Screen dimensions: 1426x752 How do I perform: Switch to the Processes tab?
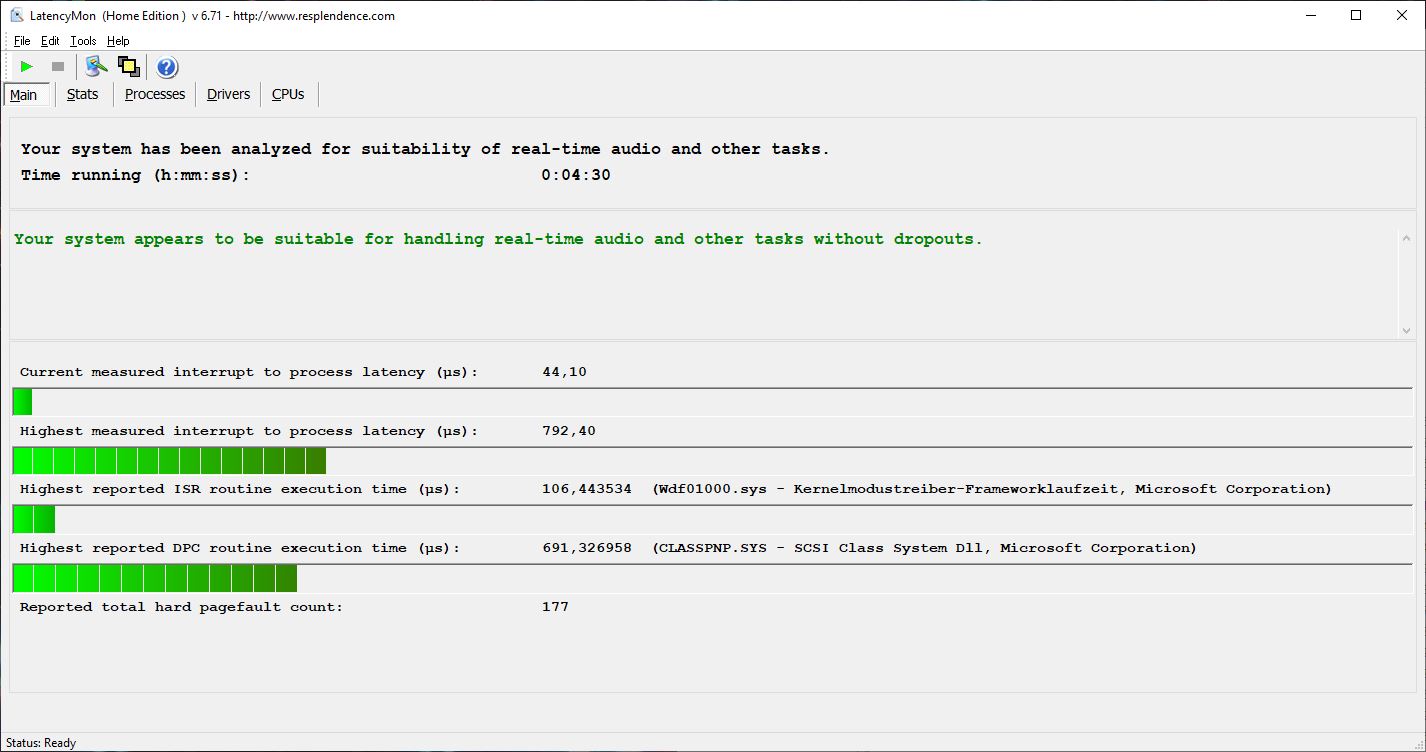(155, 94)
